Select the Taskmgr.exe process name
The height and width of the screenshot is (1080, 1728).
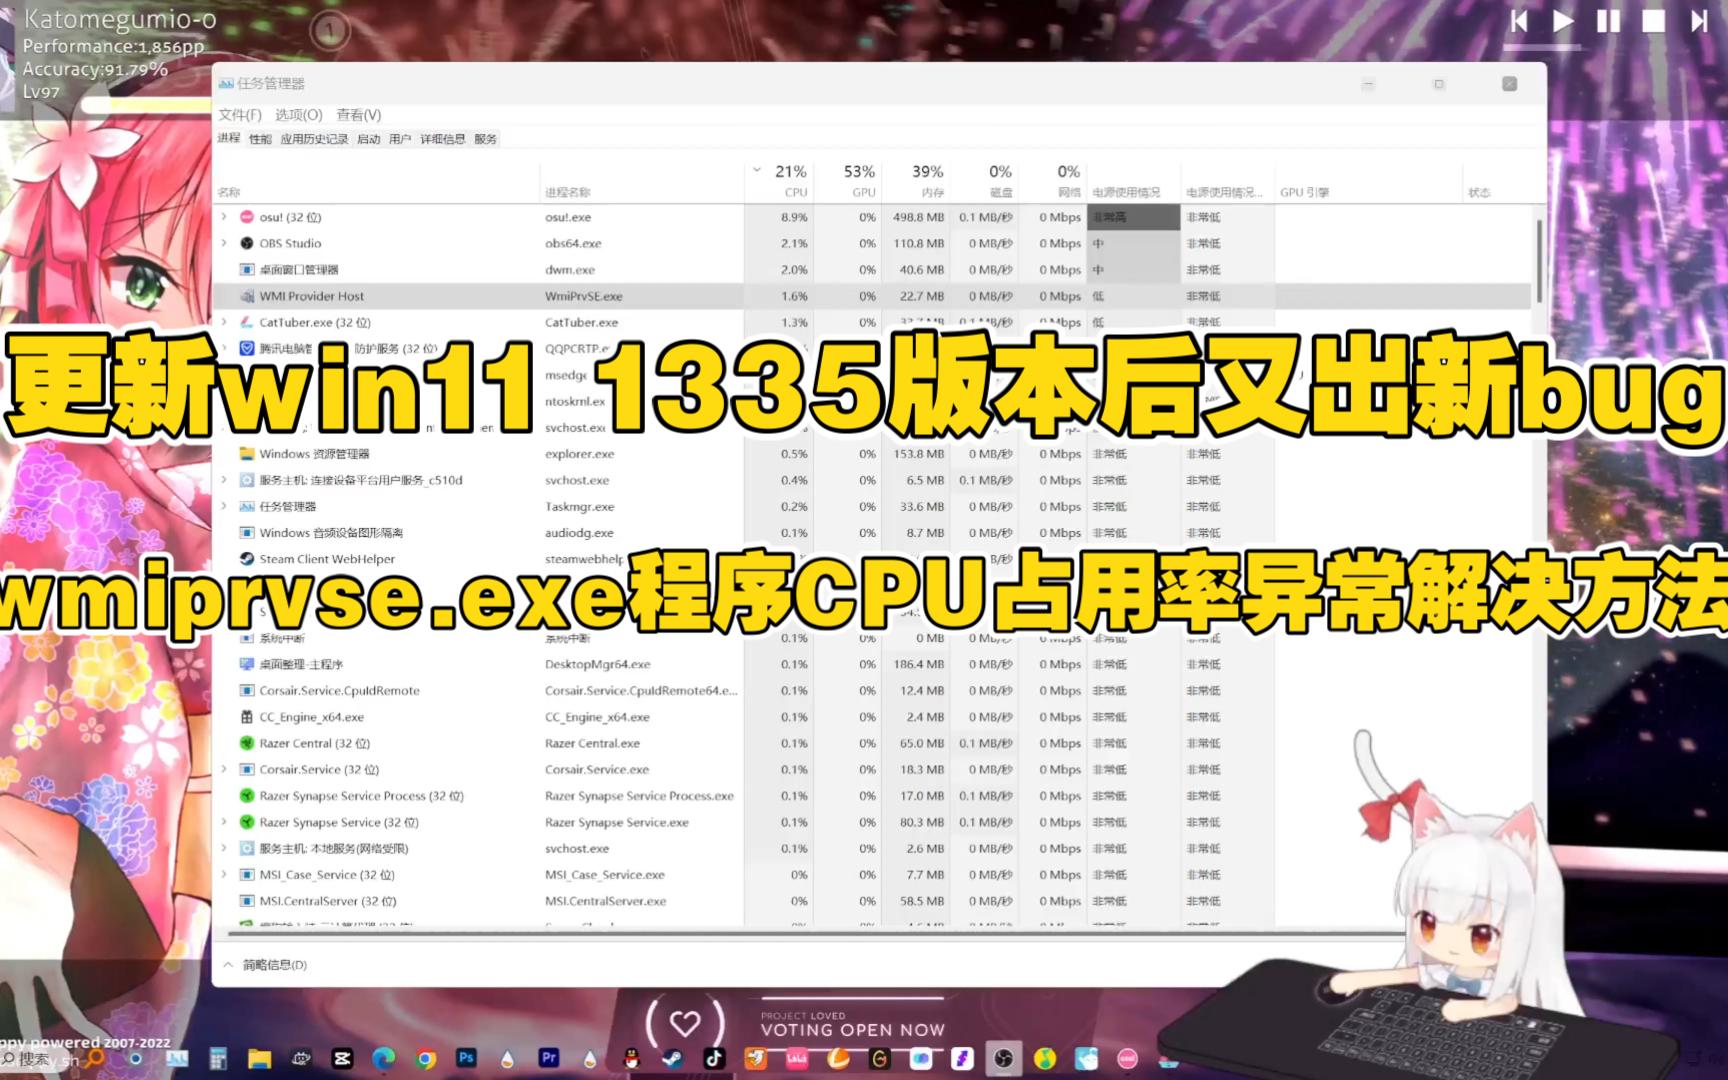click(x=579, y=506)
